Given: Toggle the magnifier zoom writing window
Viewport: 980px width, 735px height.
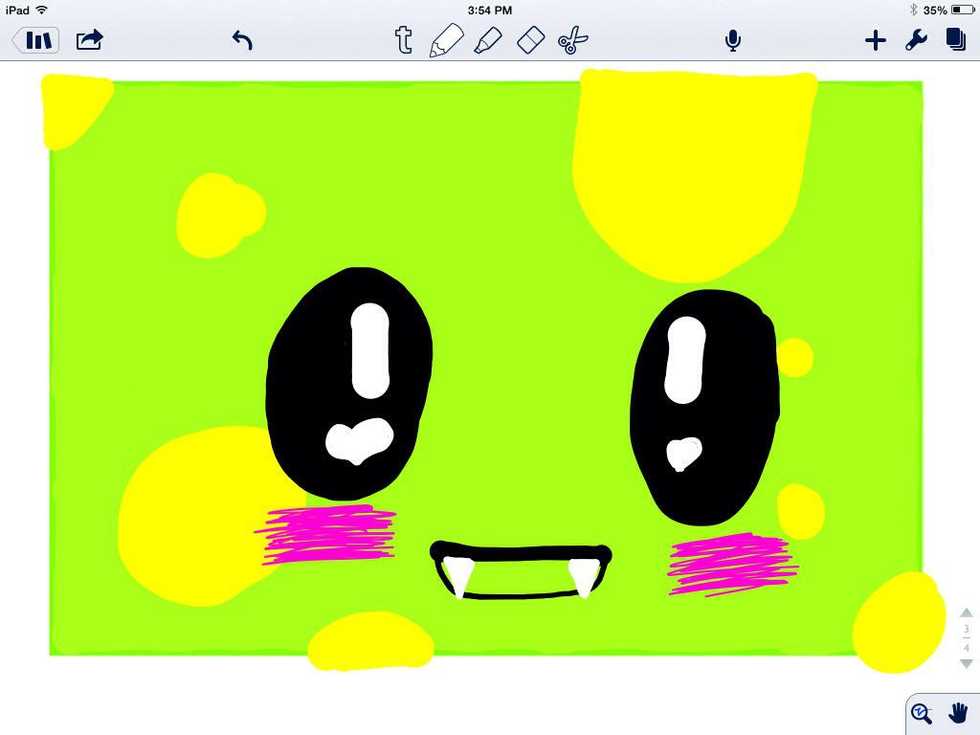Looking at the screenshot, I should 922,713.
